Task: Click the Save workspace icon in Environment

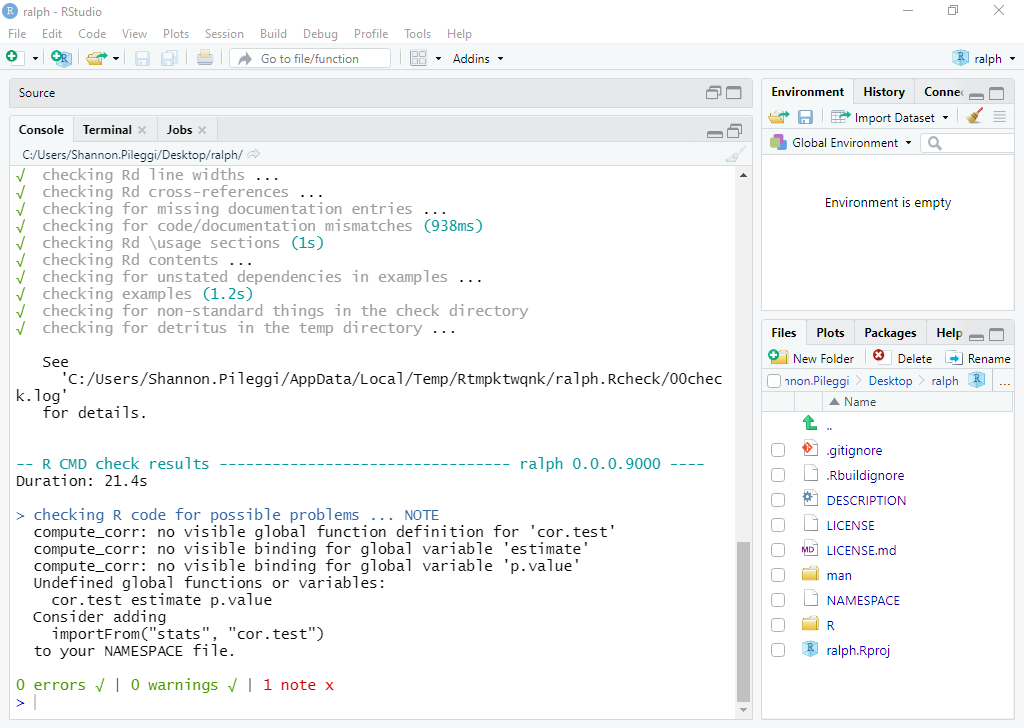Action: click(x=805, y=117)
